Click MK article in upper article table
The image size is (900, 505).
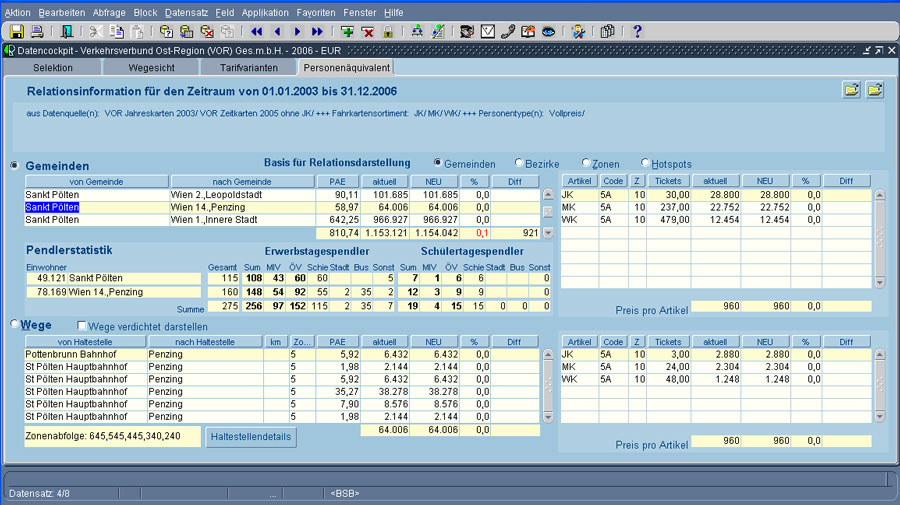coord(579,207)
